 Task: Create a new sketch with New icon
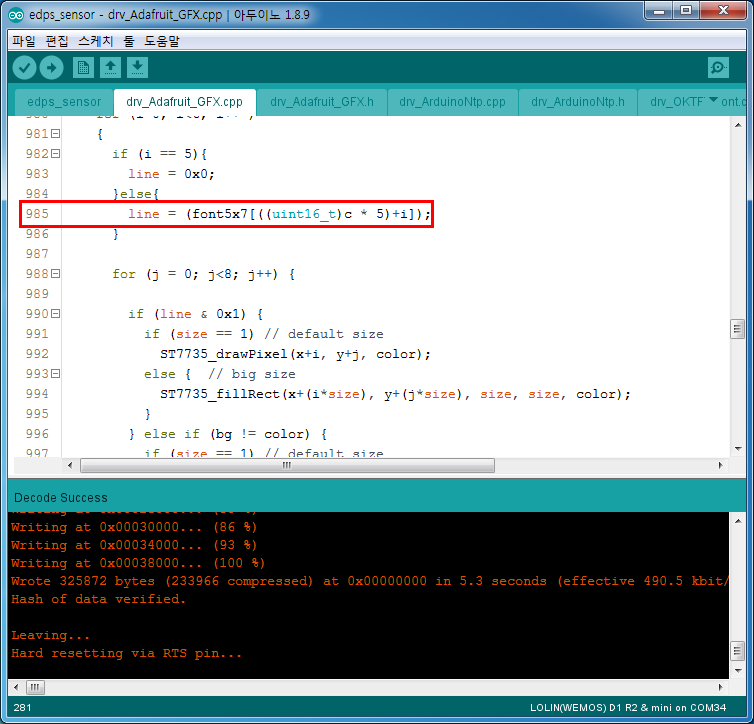(x=83, y=67)
